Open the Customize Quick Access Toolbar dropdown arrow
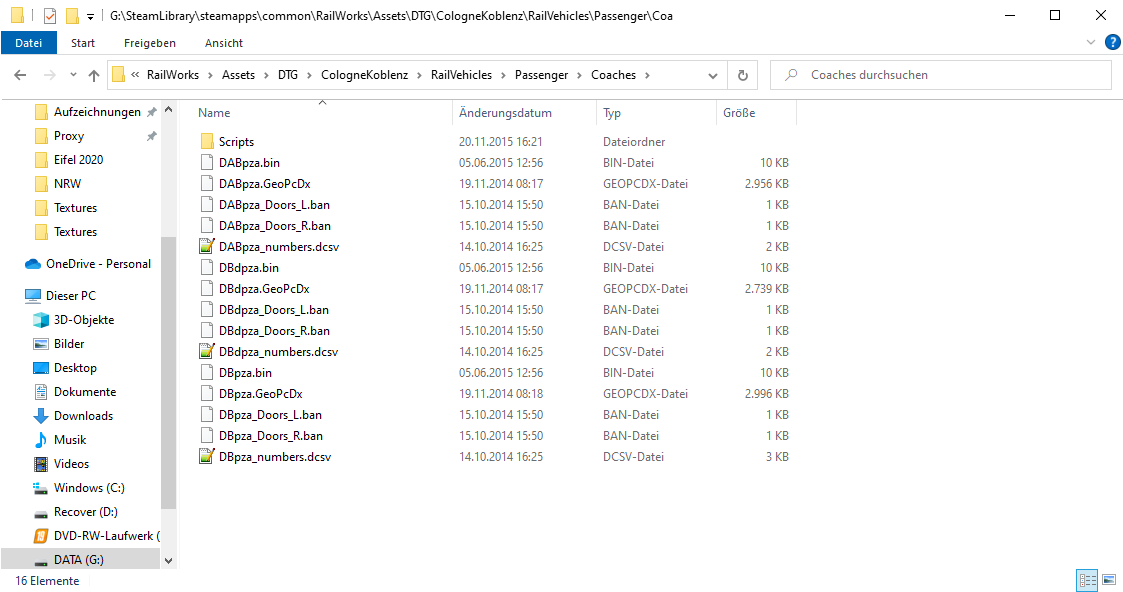Screen dimensions: 1123x592 coord(90,16)
